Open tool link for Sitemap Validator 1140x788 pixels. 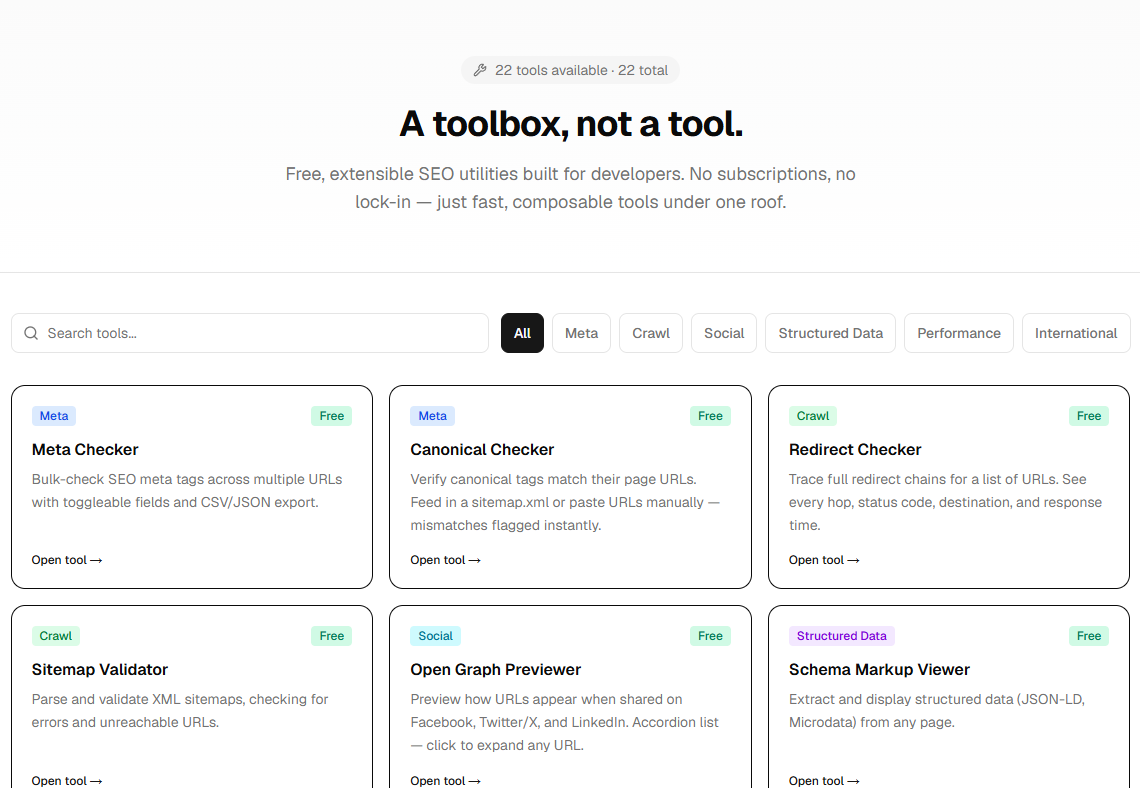point(67,780)
